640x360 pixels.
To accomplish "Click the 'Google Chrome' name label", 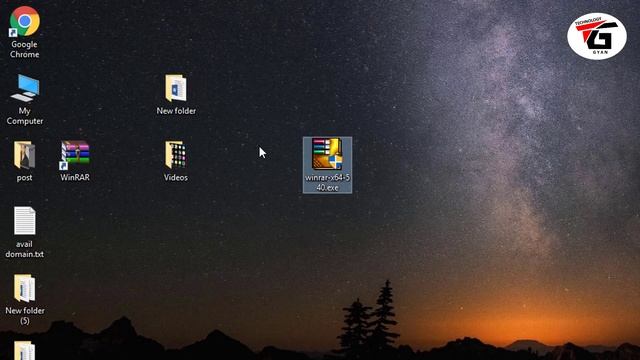I will point(24,49).
